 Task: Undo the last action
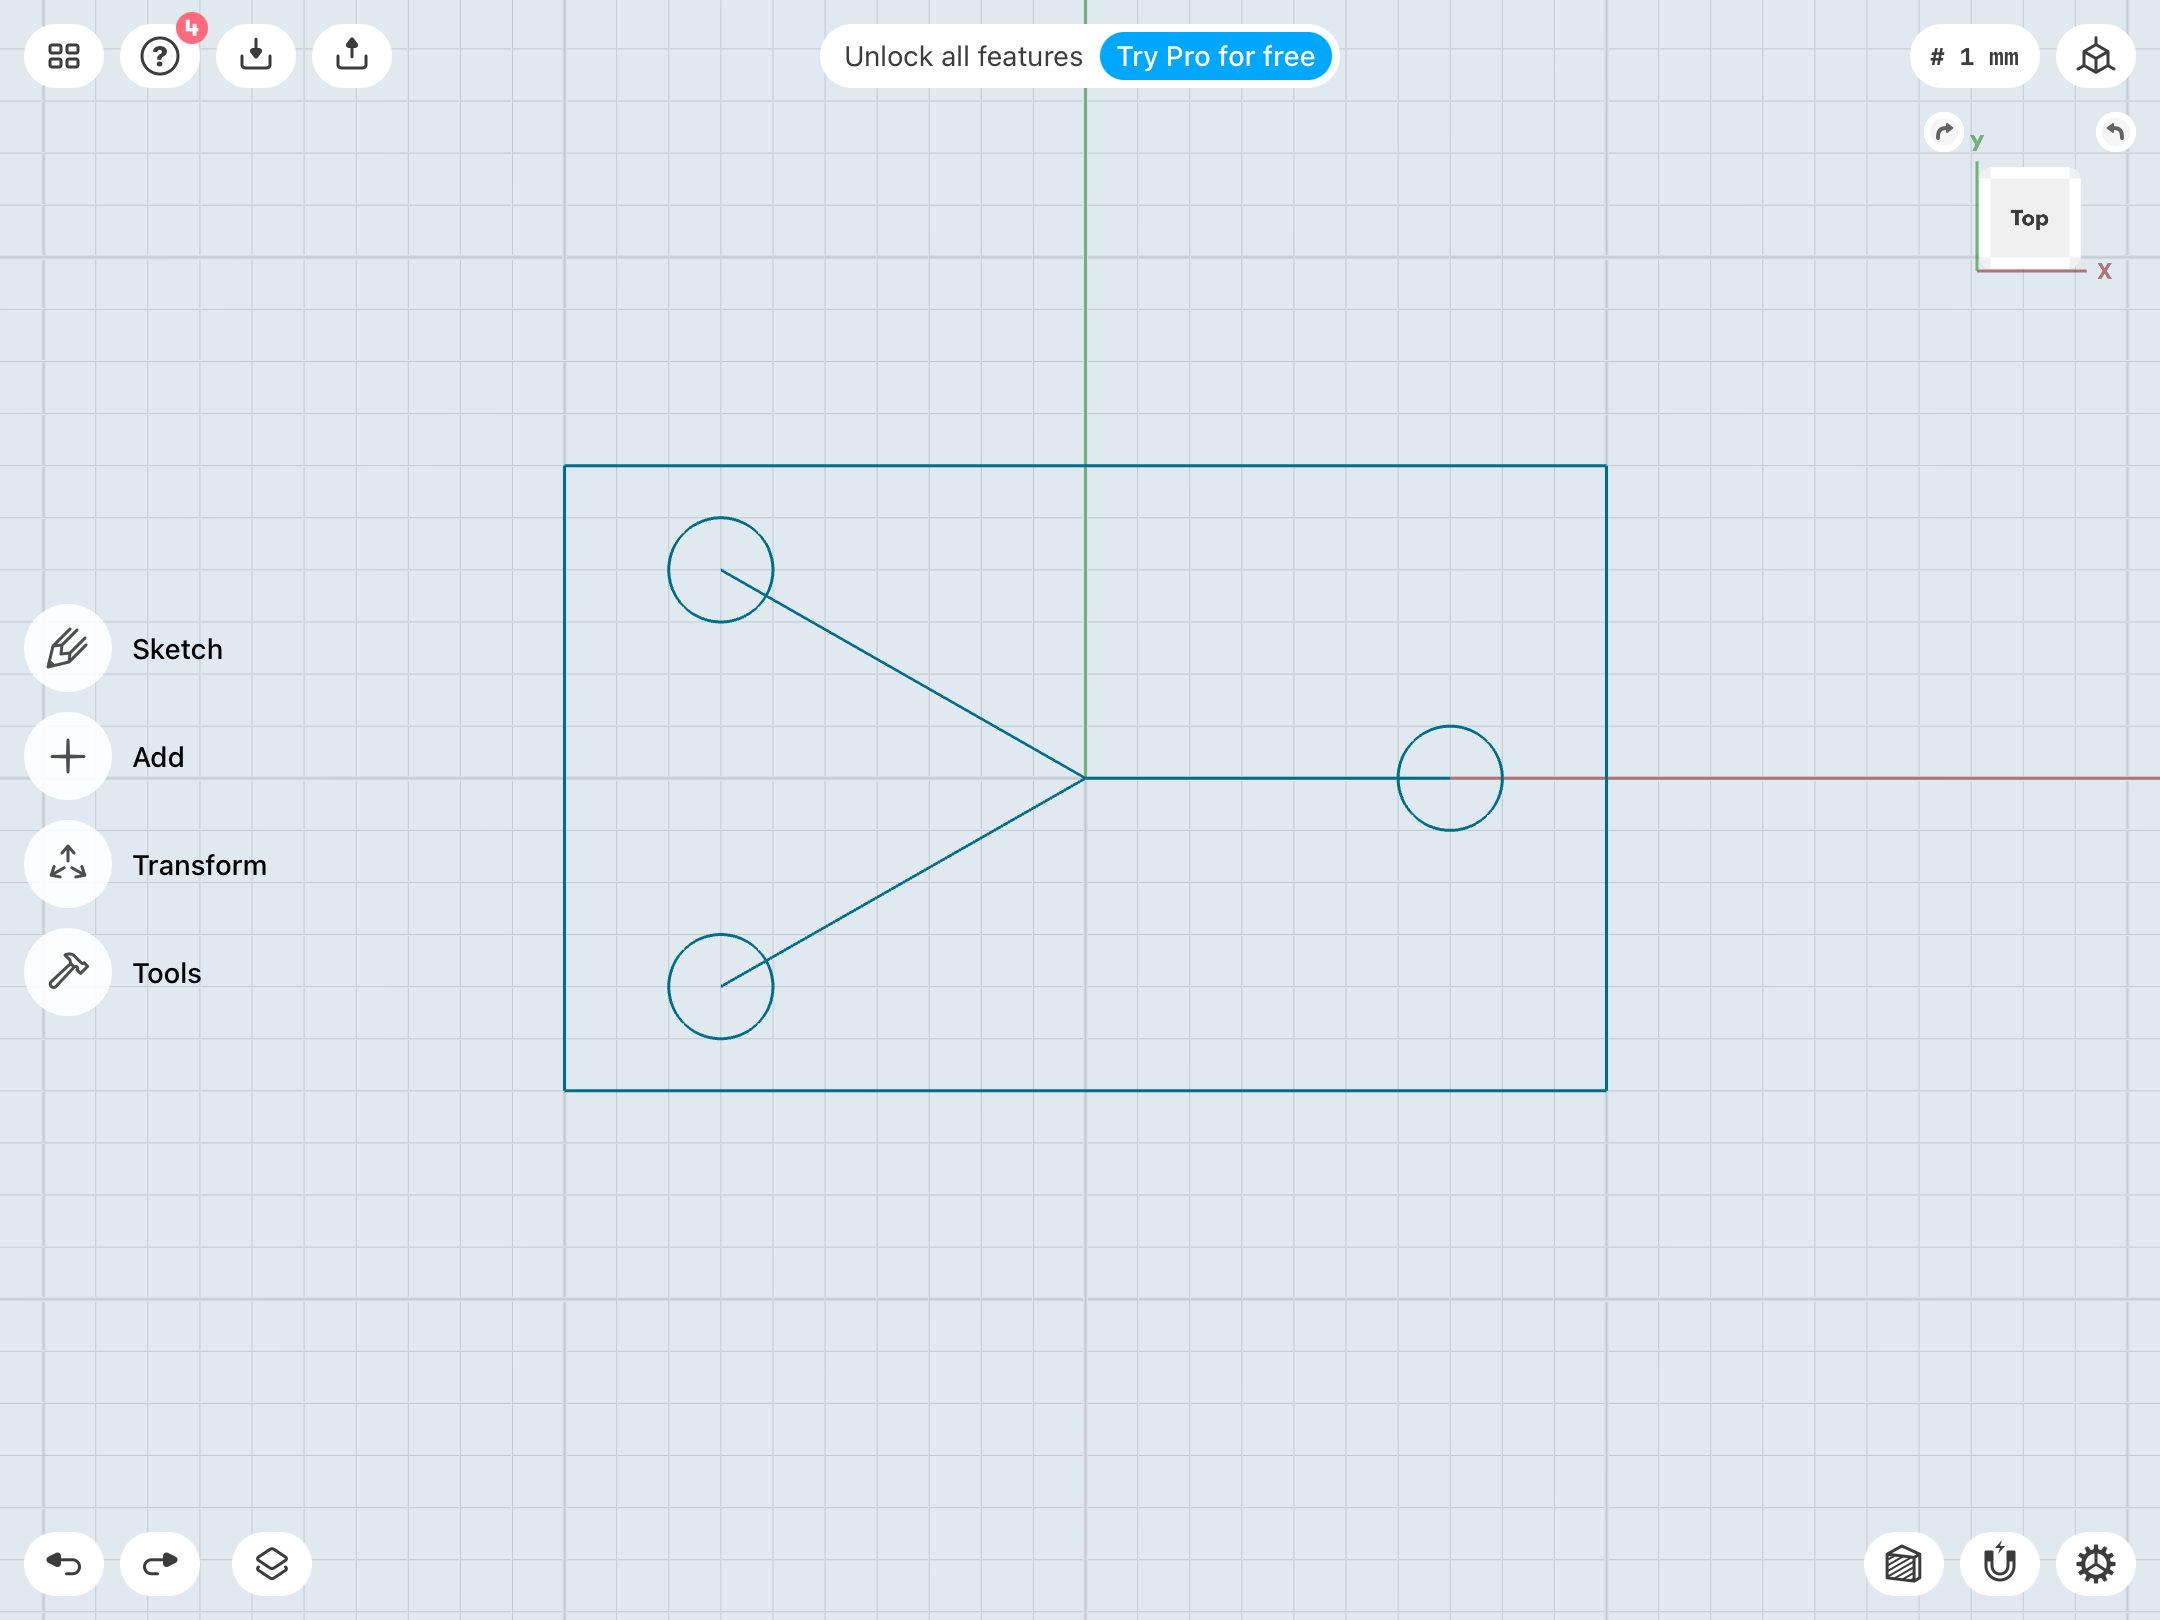64,1564
